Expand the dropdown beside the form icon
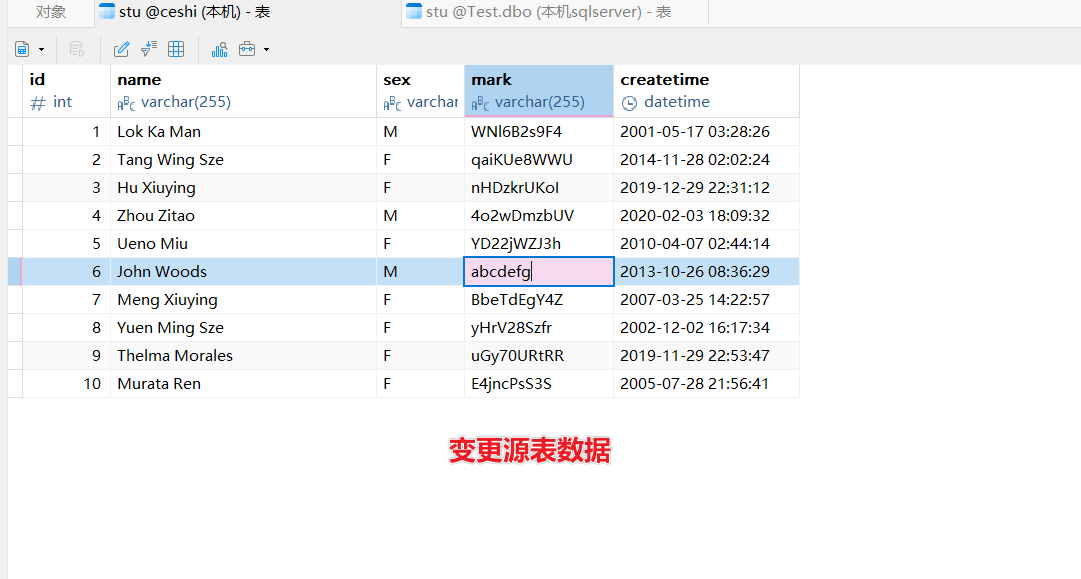 point(41,48)
